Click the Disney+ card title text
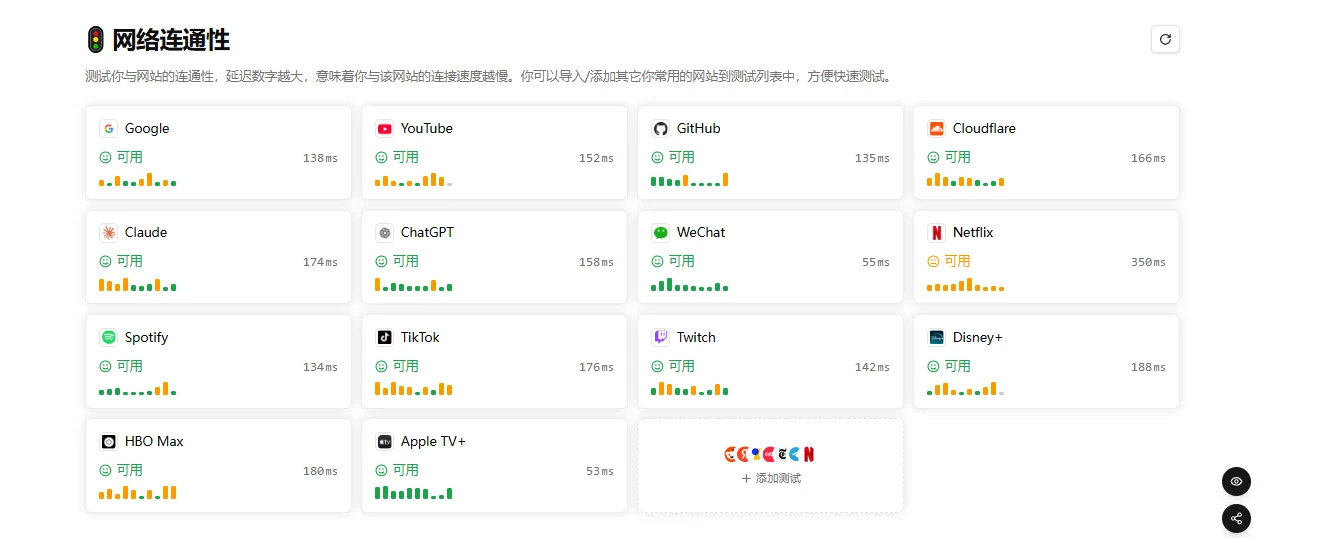The height and width of the screenshot is (538, 1340). [978, 337]
